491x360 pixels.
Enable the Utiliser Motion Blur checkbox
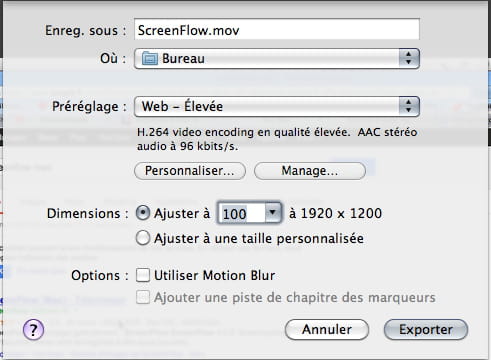(143, 275)
